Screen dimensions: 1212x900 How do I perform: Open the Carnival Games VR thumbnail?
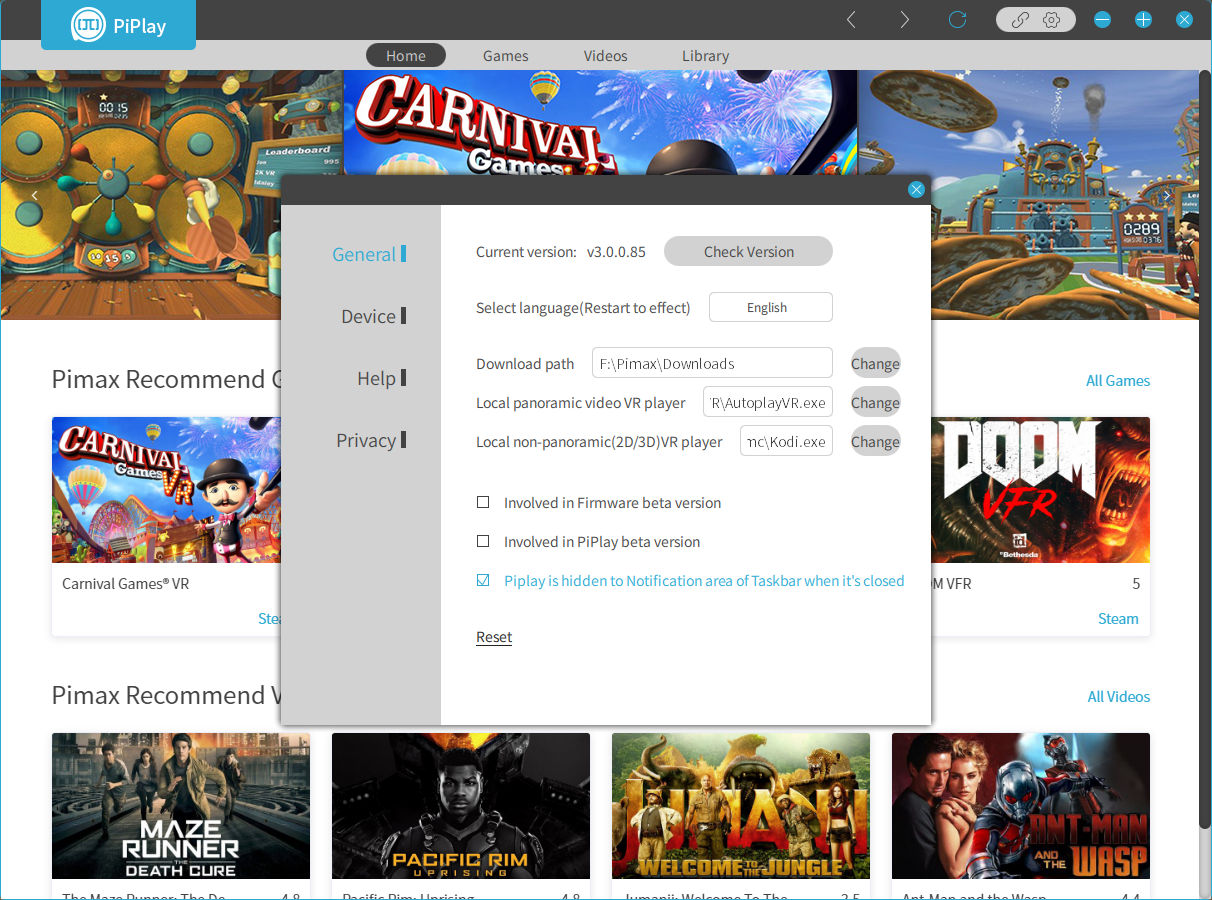click(166, 490)
